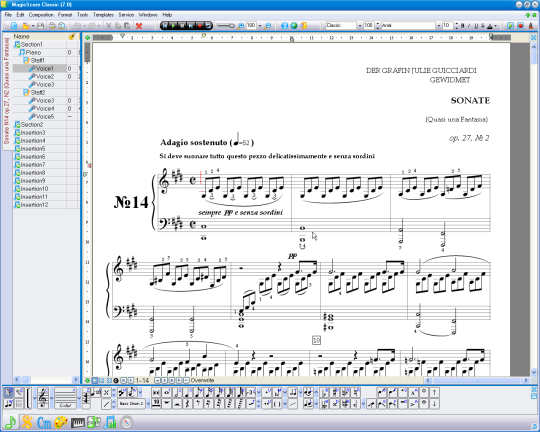Click the font size field showing 10

[x=448, y=25]
